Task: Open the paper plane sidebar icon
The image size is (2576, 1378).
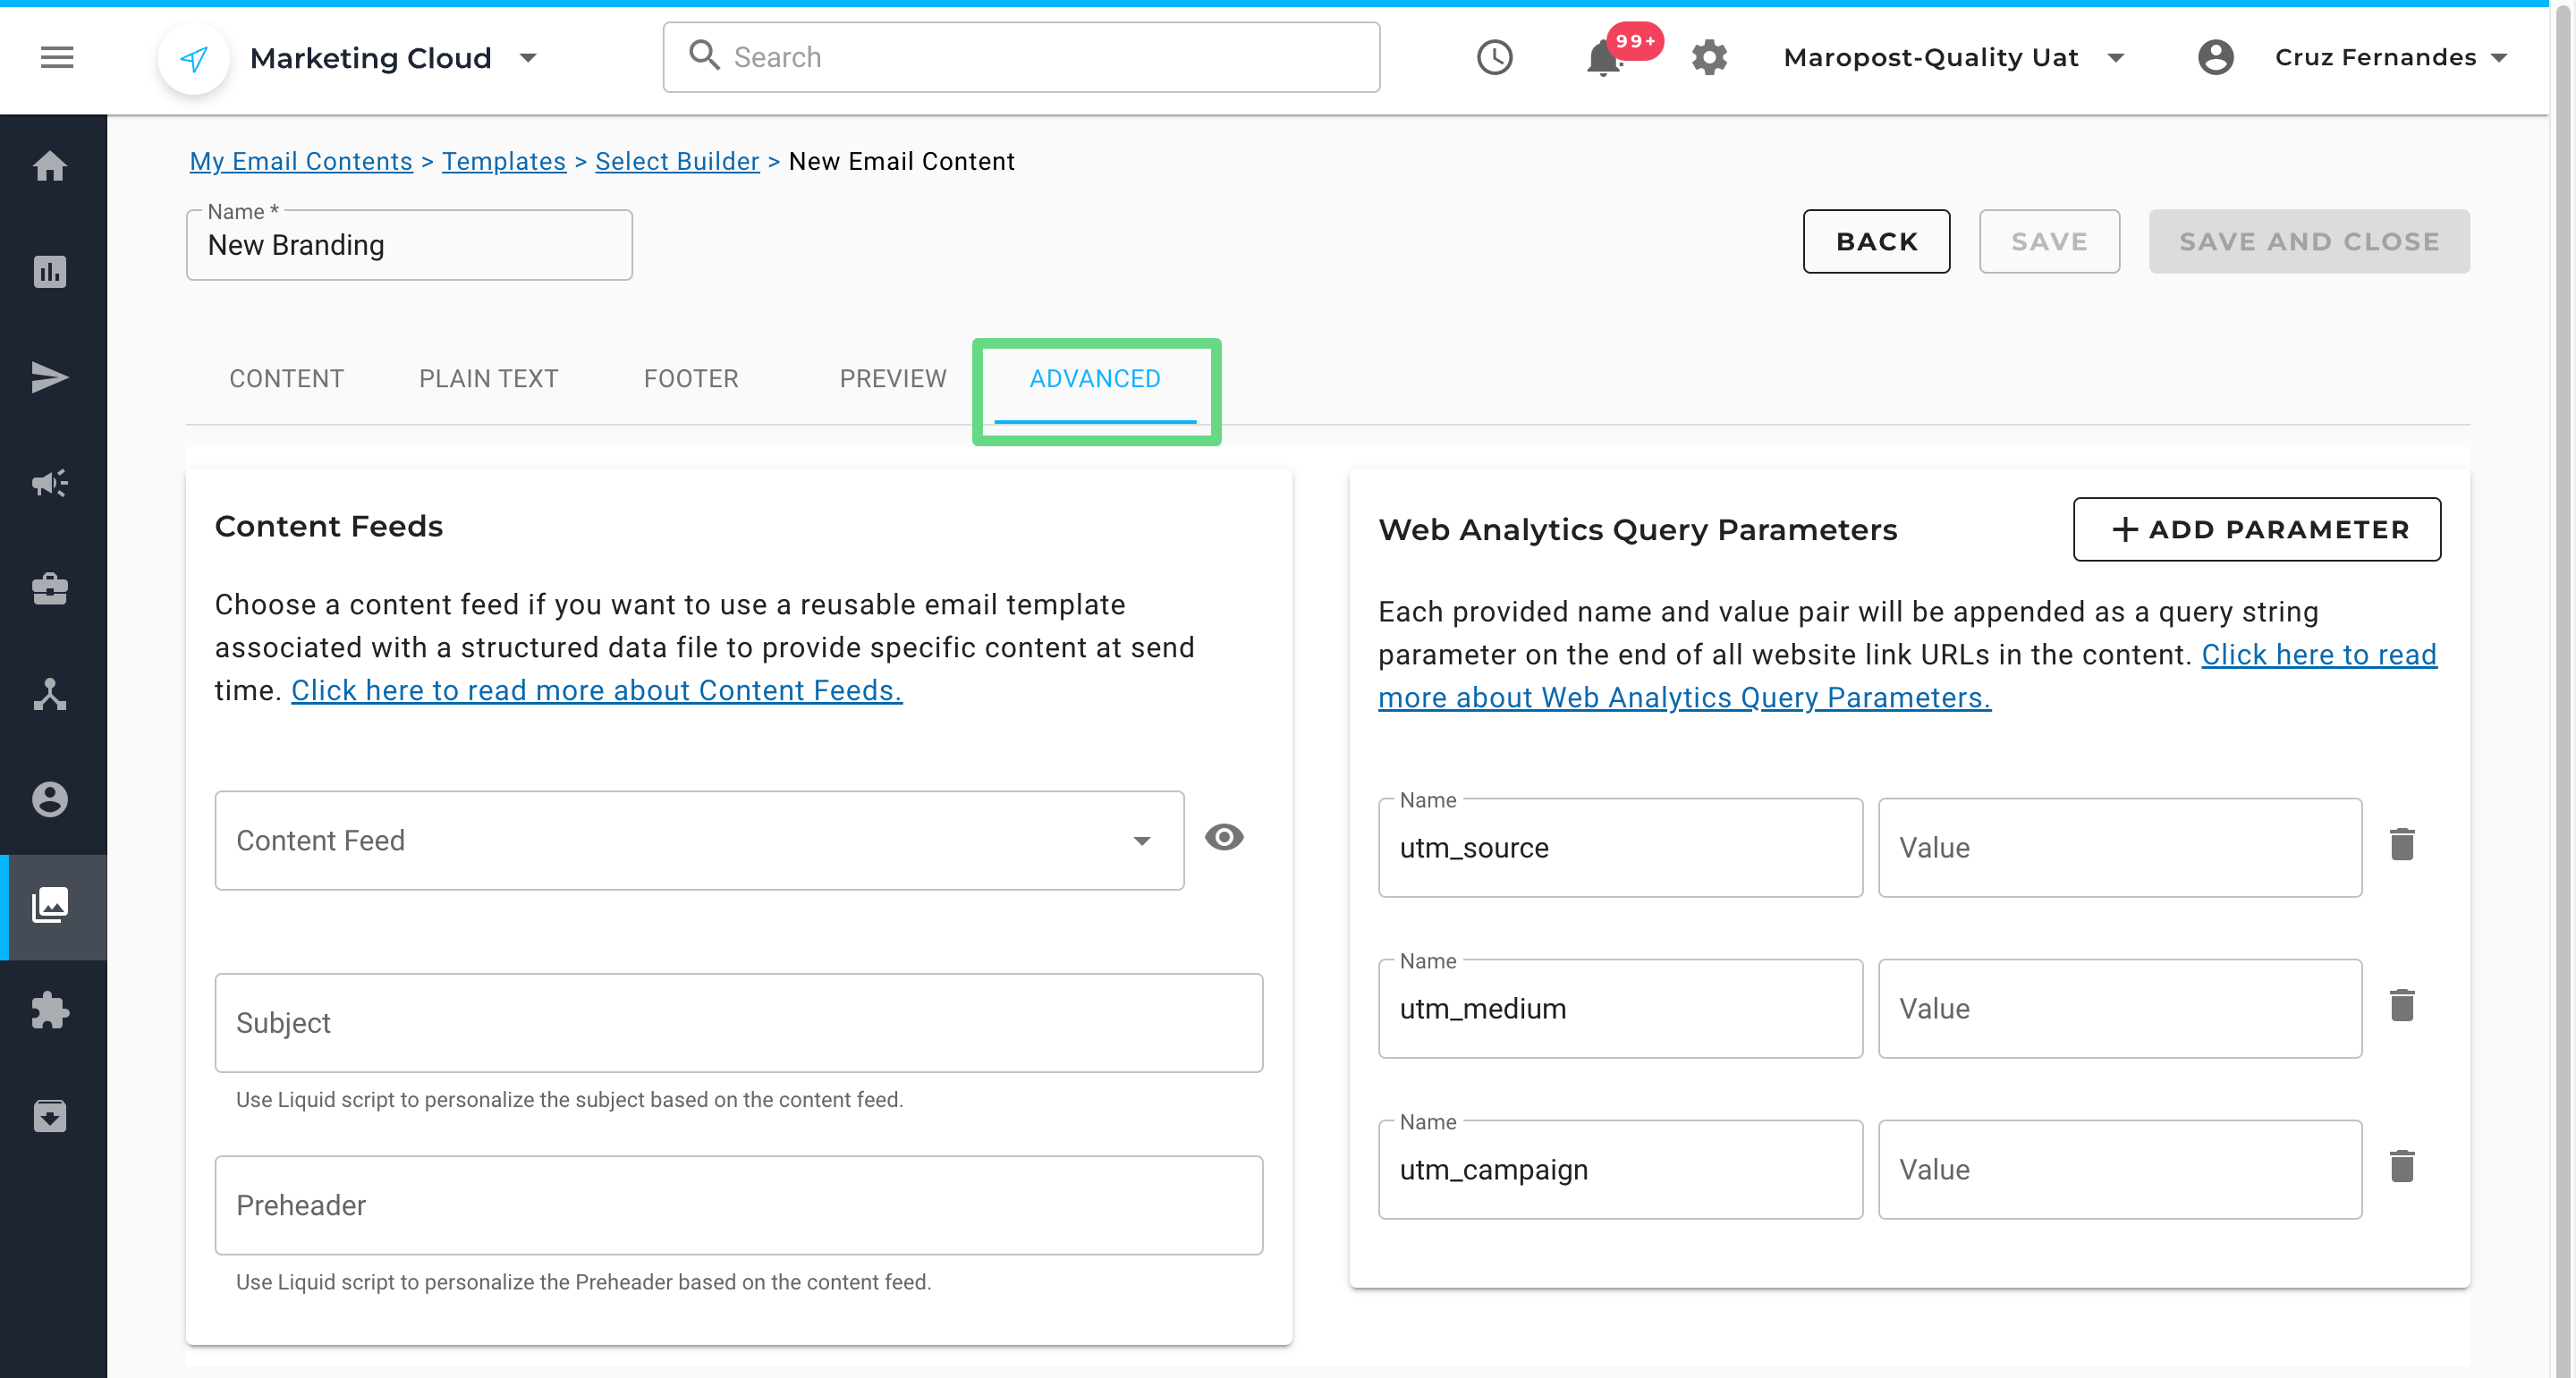Action: (x=50, y=378)
